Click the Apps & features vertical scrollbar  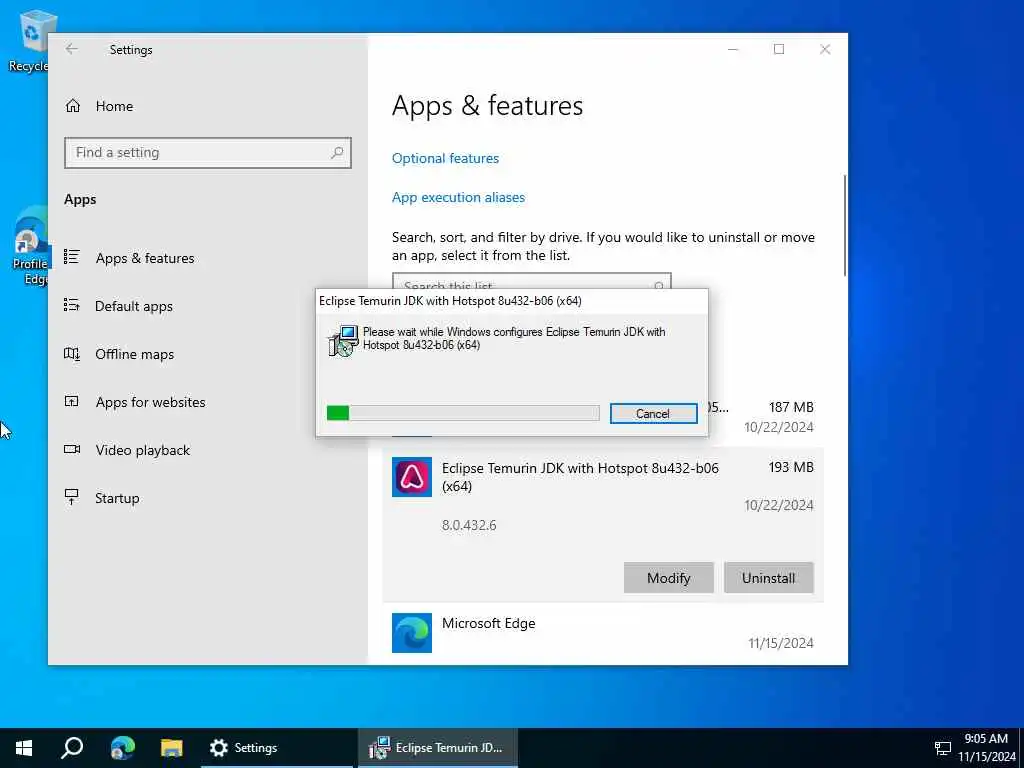click(844, 225)
